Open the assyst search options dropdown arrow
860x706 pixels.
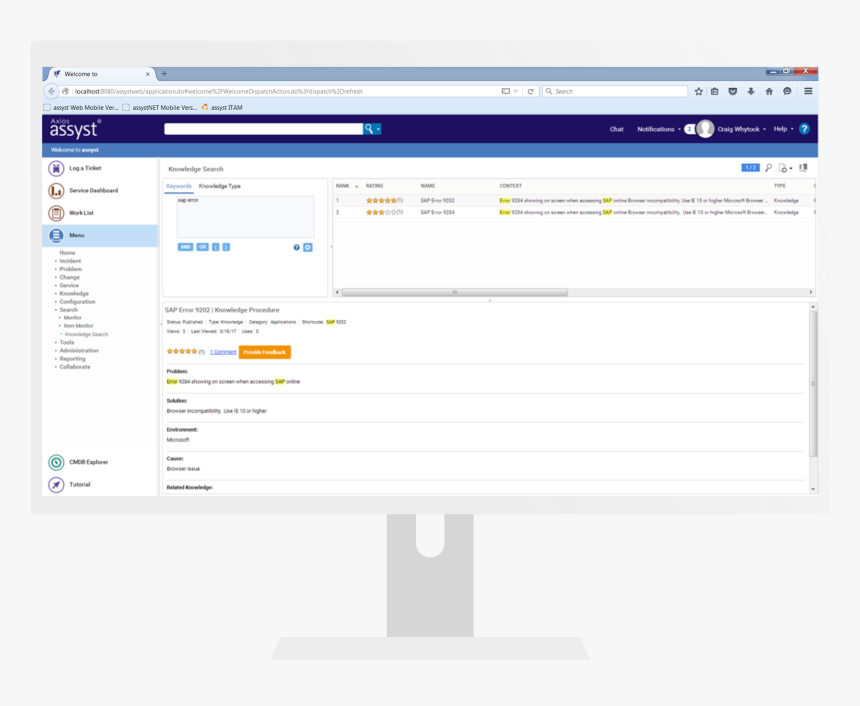(378, 129)
